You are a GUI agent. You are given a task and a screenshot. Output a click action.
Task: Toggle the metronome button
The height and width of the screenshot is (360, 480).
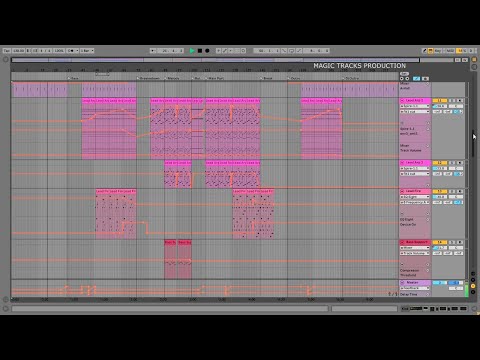coord(71,51)
